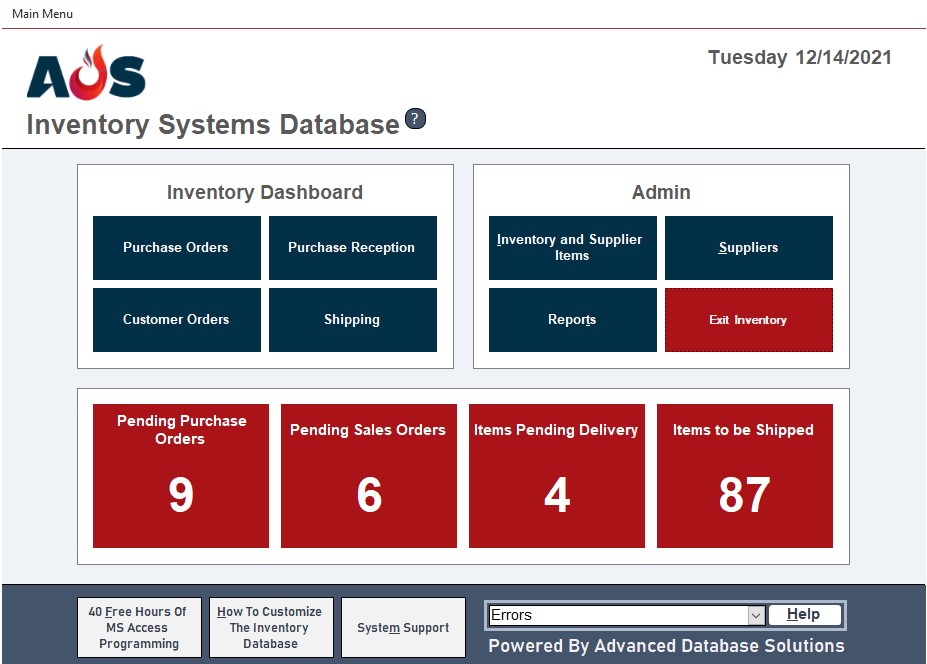
Task: Expand the Errors dropdown arrow
Action: point(756,616)
